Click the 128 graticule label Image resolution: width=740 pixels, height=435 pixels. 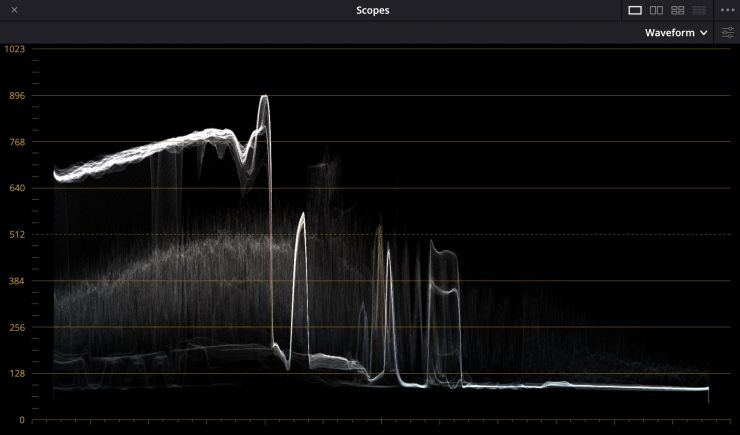16,374
